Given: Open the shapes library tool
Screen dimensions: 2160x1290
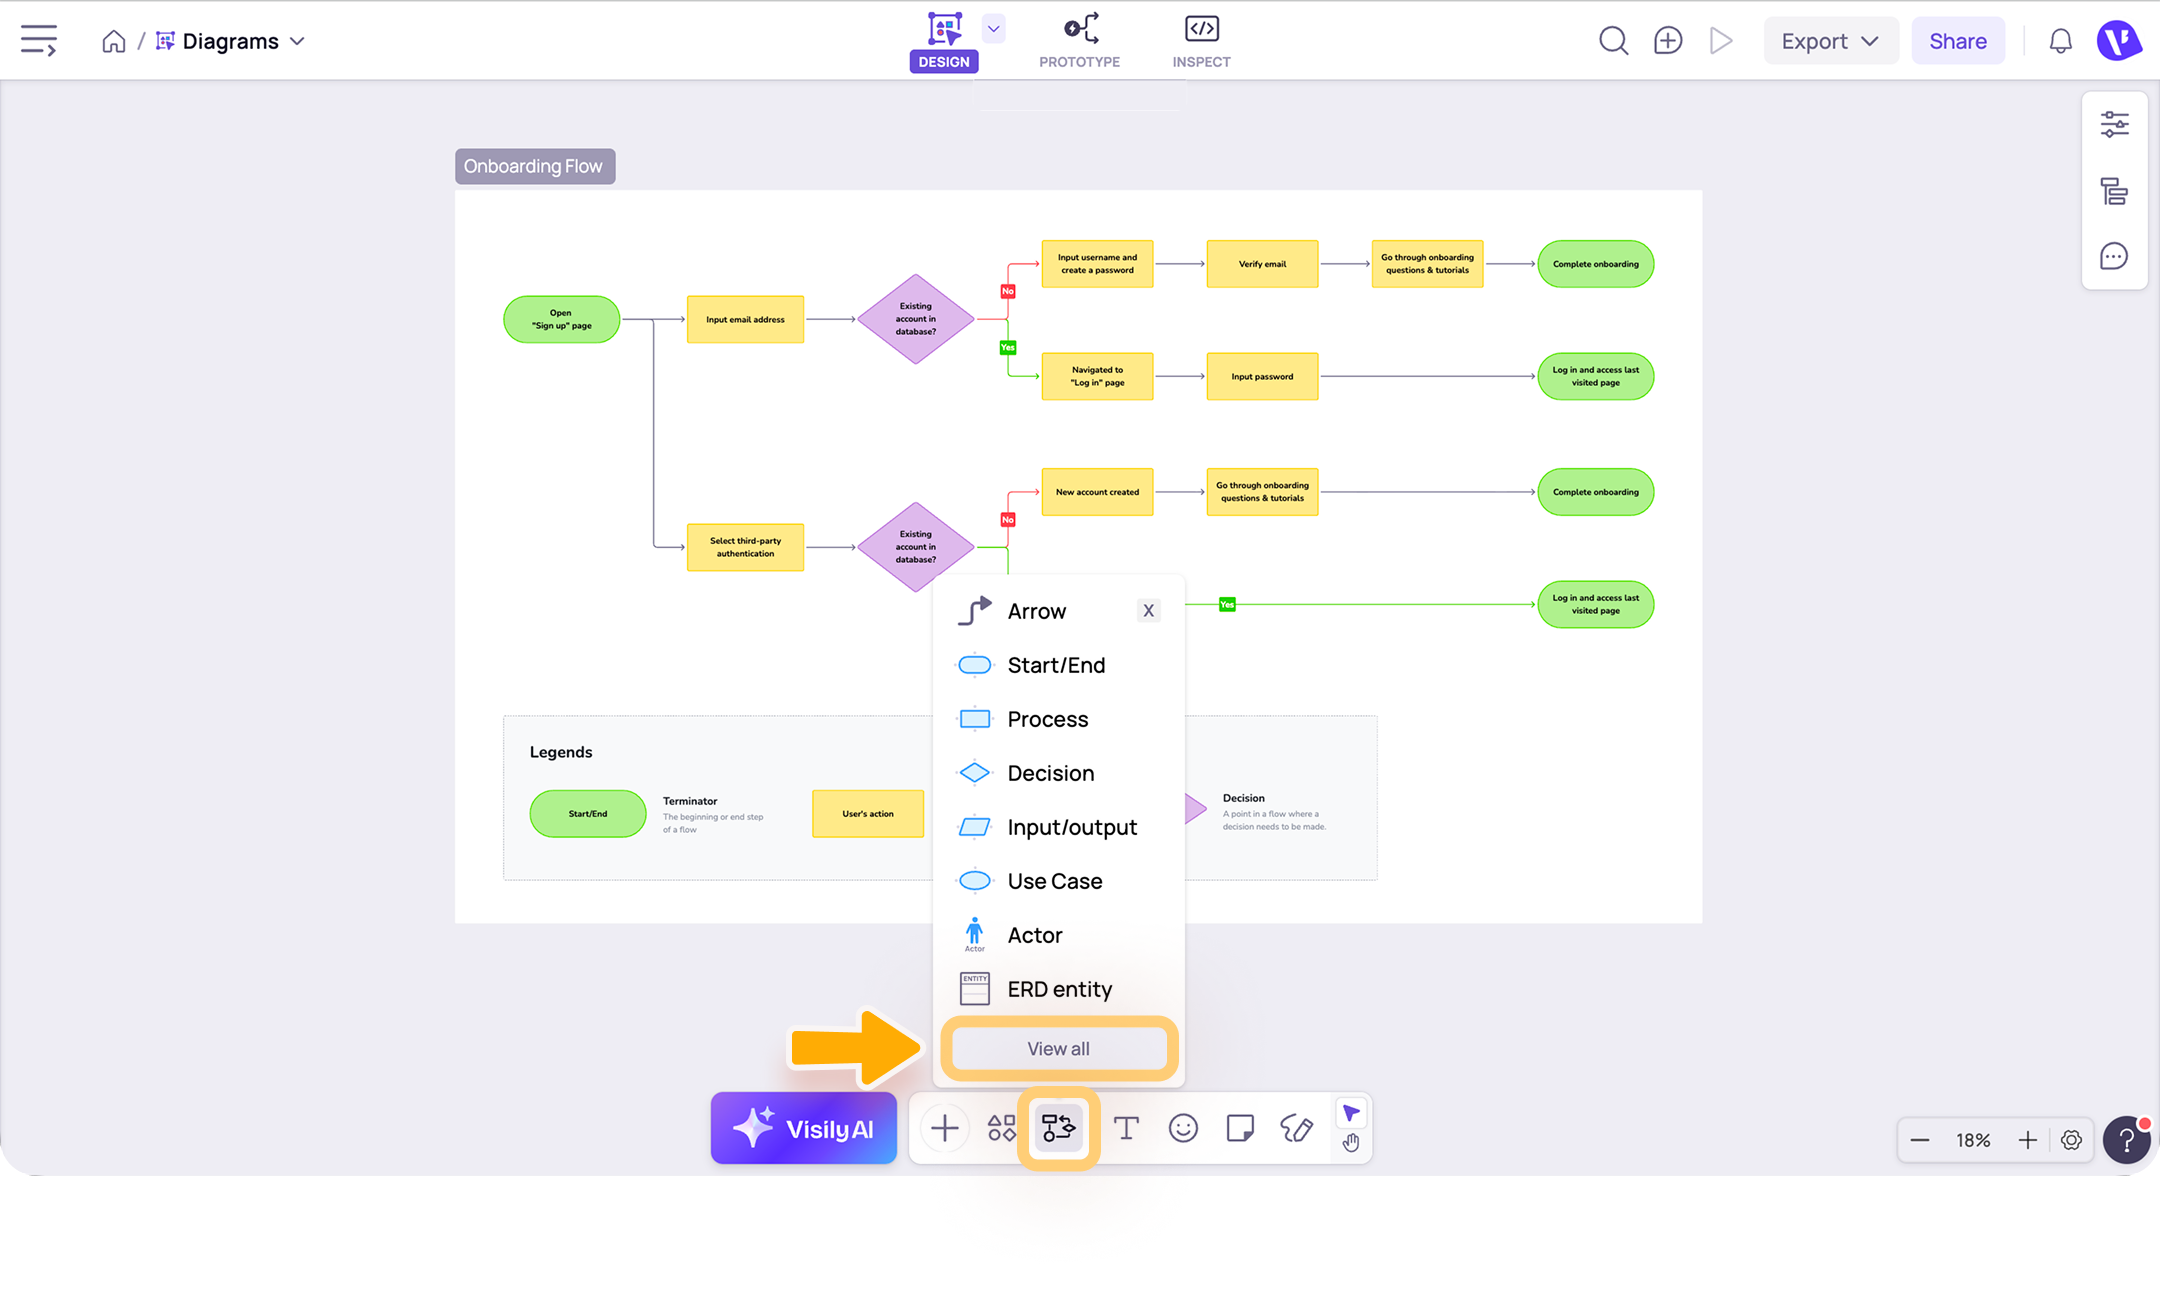Looking at the screenshot, I should click(1001, 1128).
